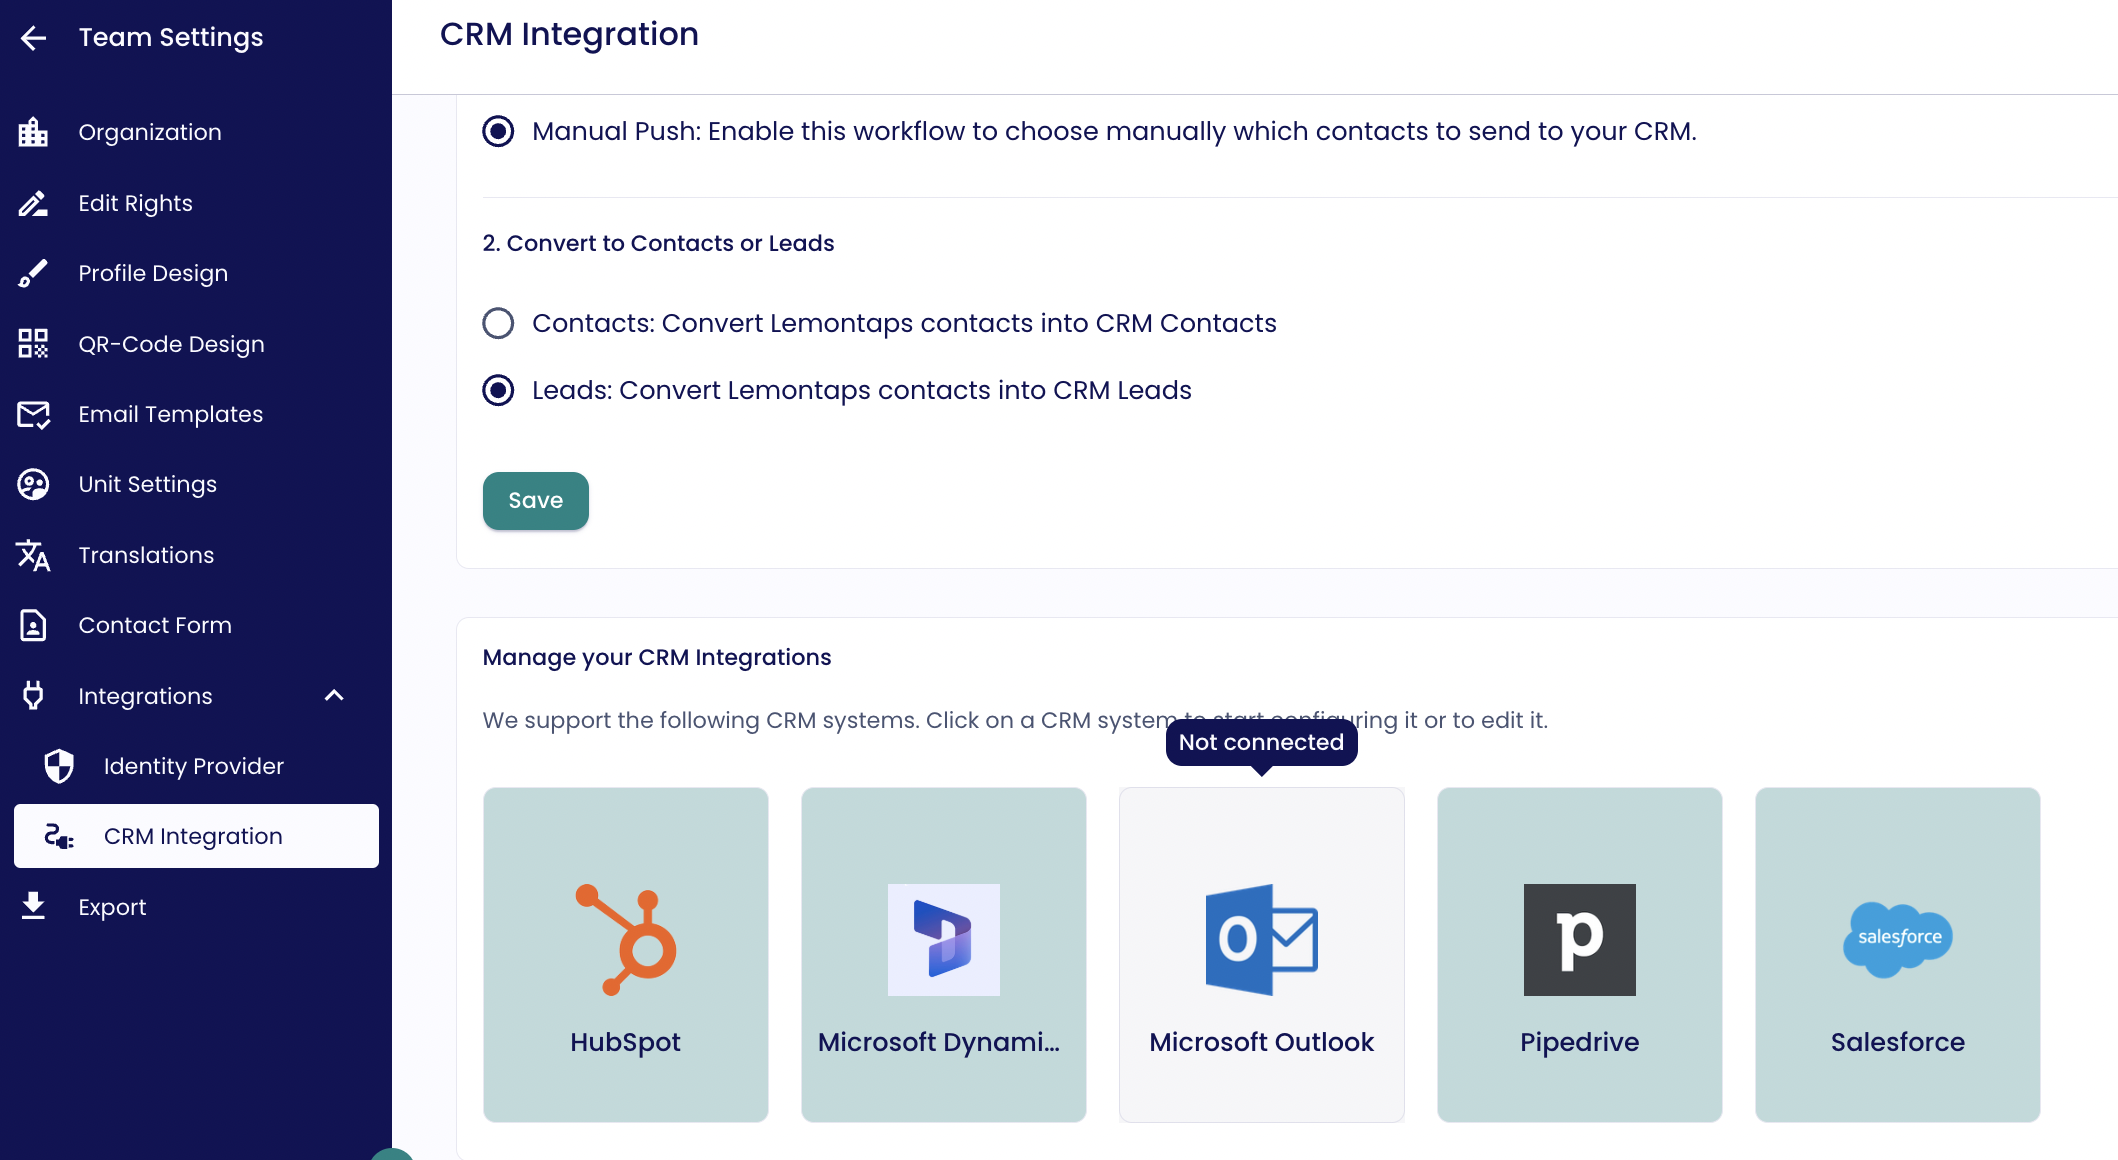Click the QR-Code Design icon
The height and width of the screenshot is (1160, 2118).
[33, 344]
